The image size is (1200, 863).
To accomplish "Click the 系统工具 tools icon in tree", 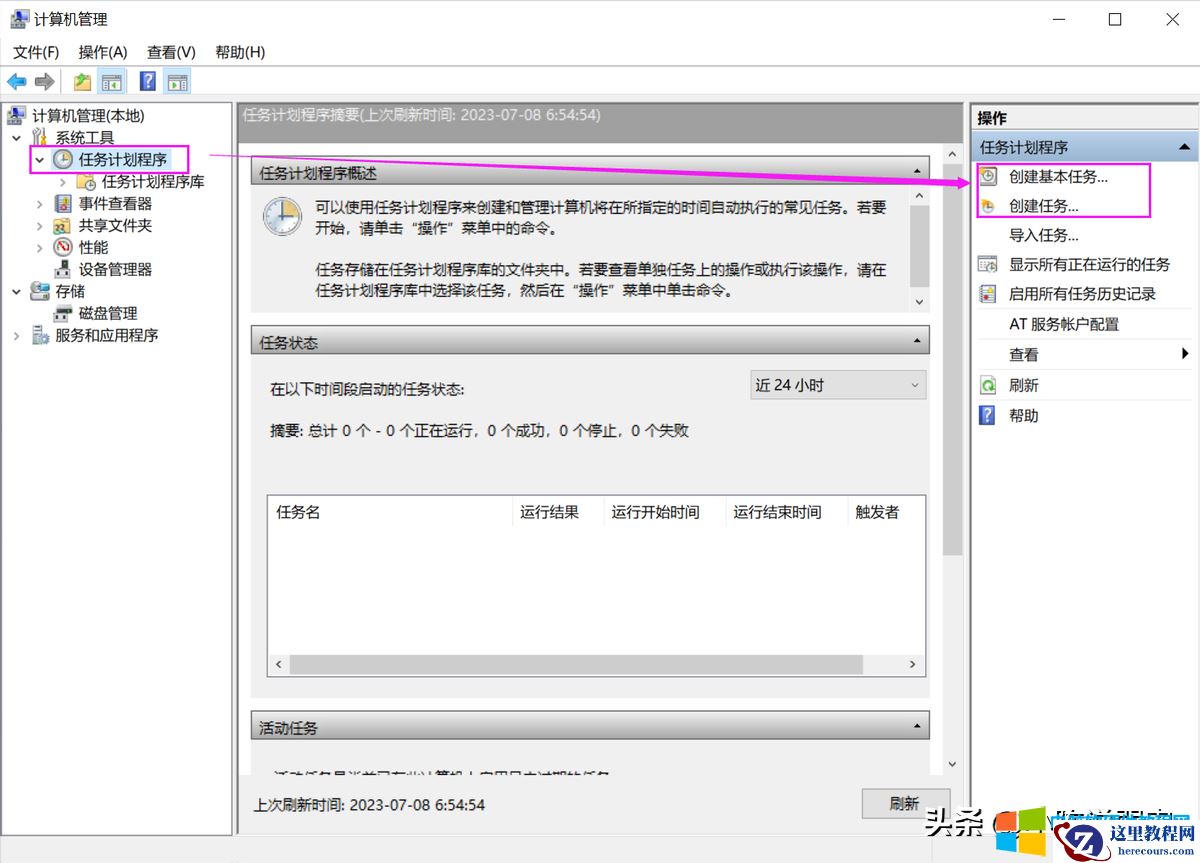I will click(40, 137).
